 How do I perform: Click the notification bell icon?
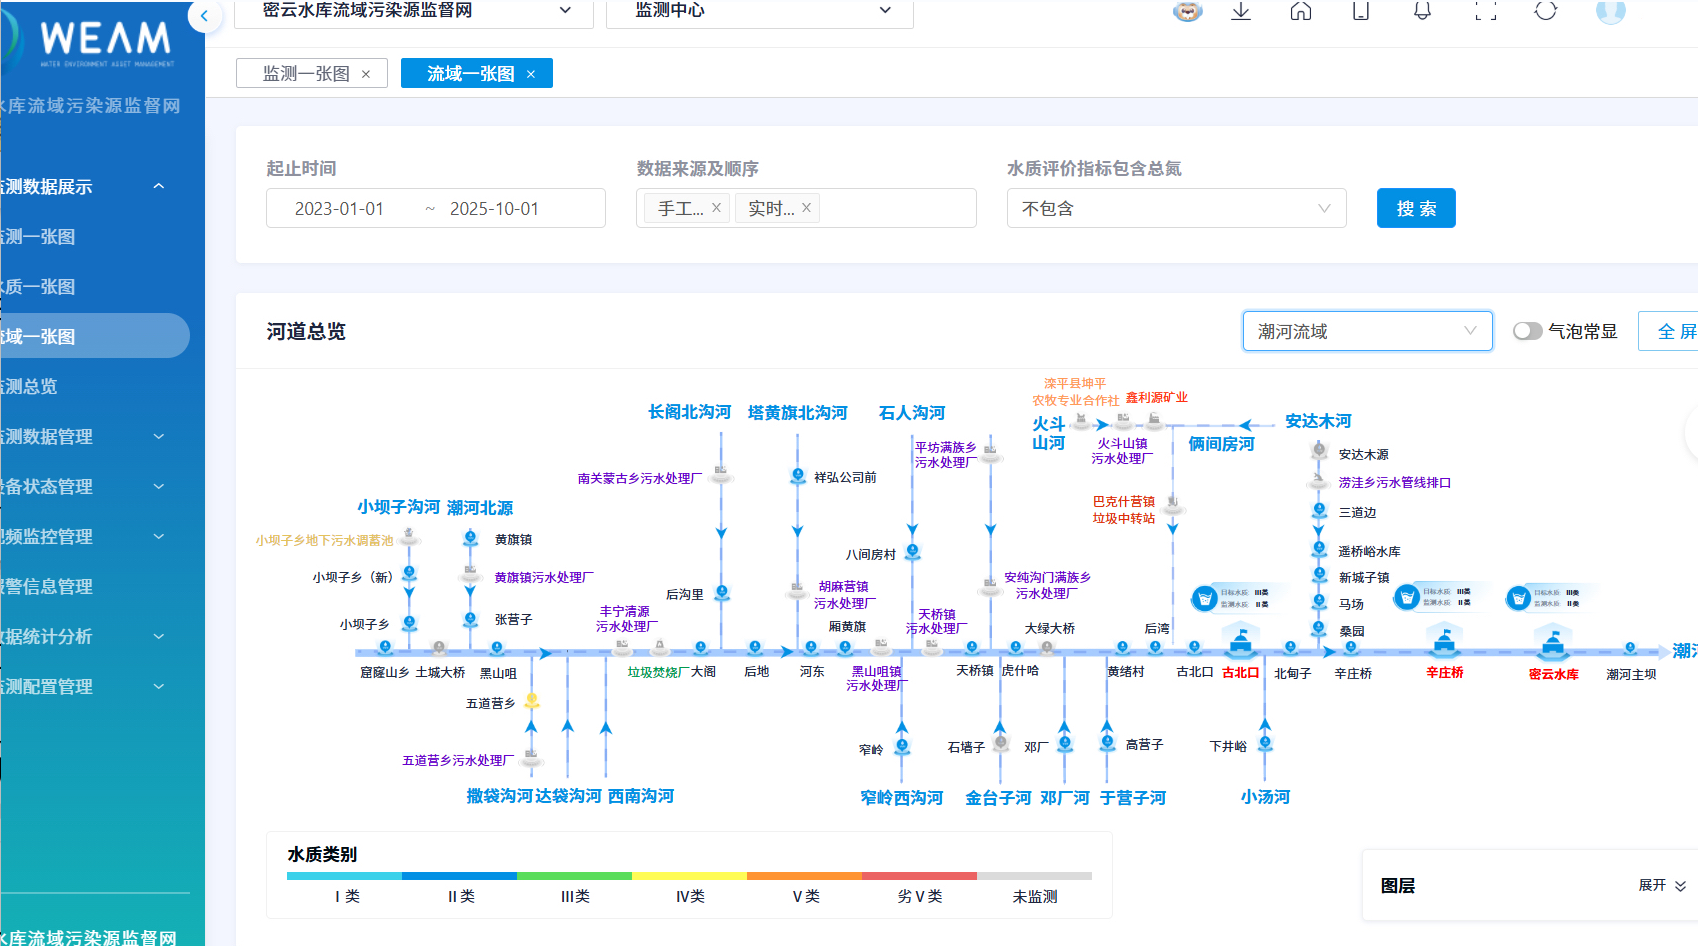pyautogui.click(x=1422, y=11)
